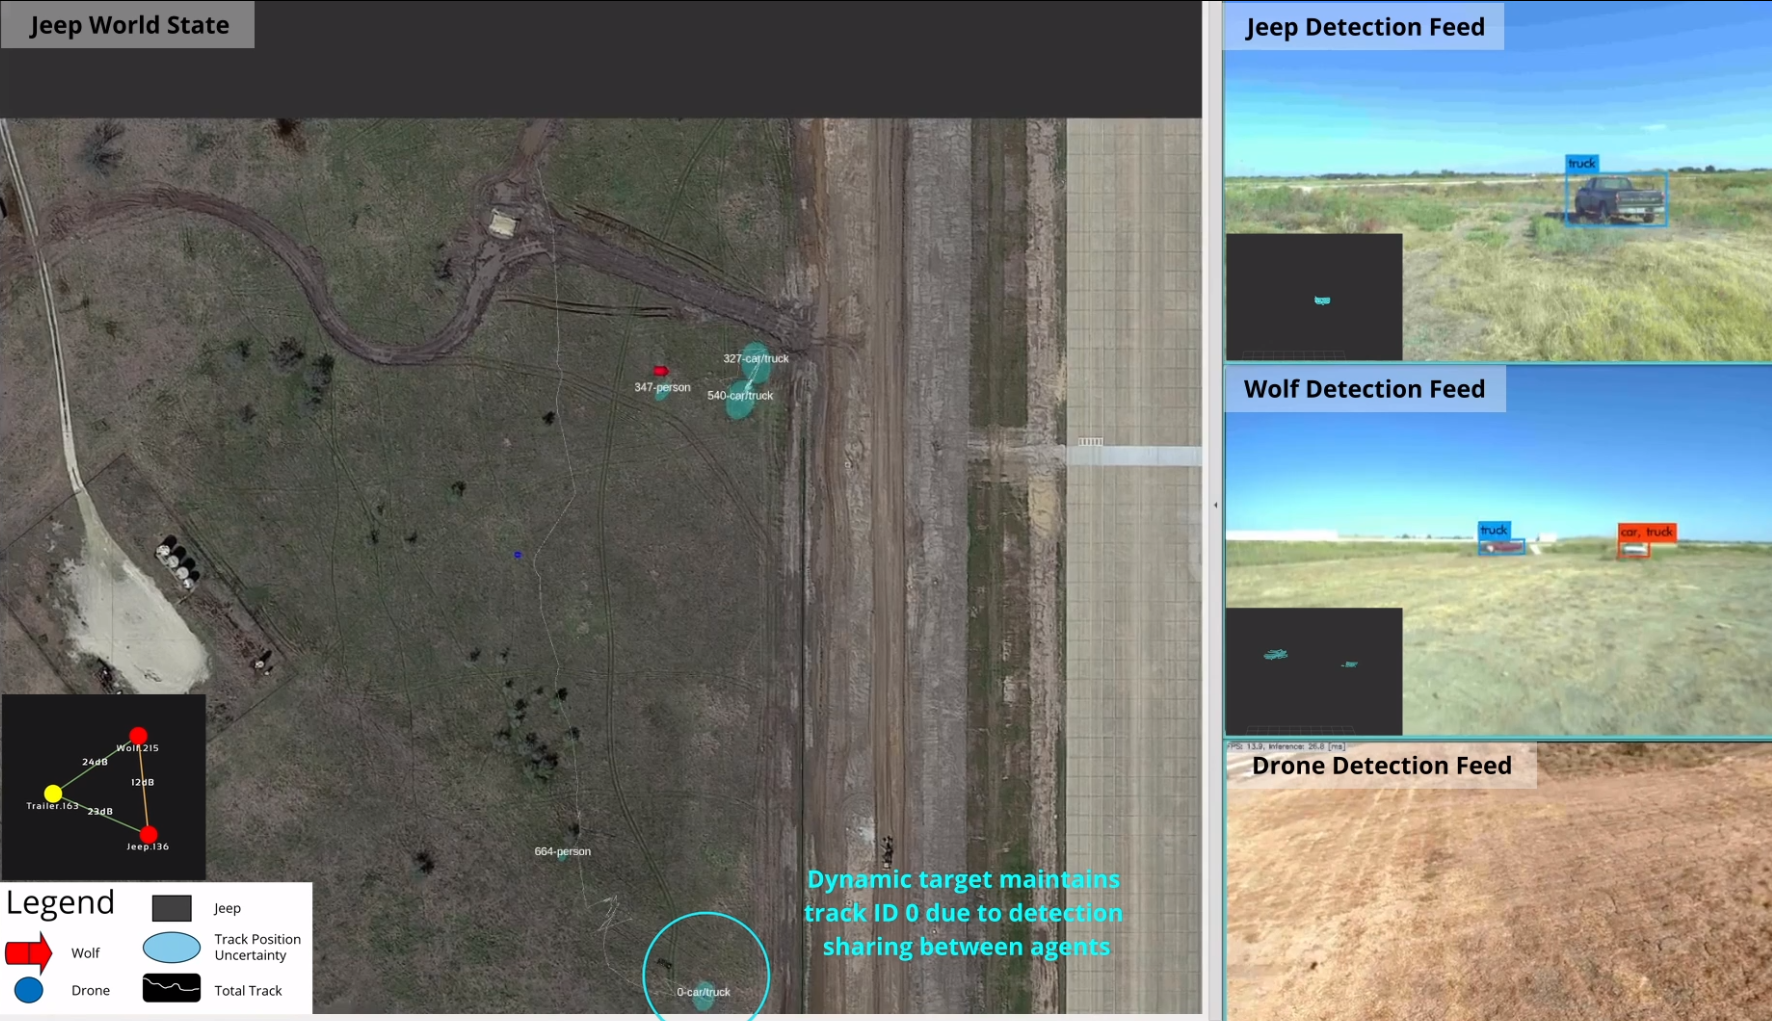Click the gray Jeep square in the Legend

click(171, 908)
